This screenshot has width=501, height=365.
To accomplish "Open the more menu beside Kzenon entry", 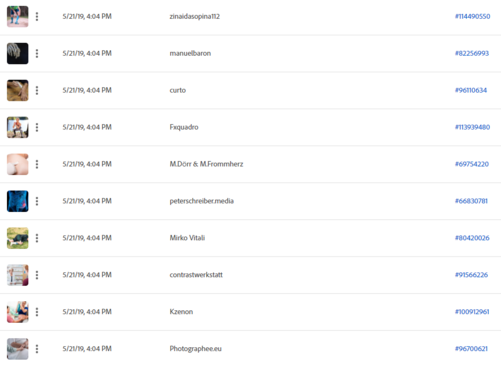I will pos(37,312).
